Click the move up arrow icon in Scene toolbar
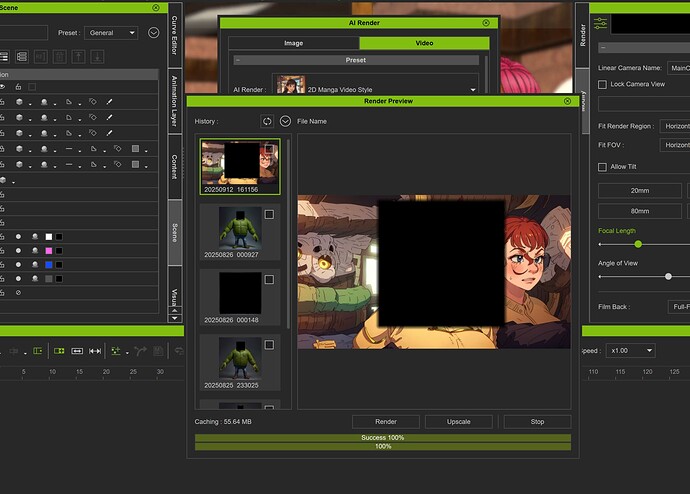Image resolution: width=690 pixels, height=494 pixels. [79, 56]
